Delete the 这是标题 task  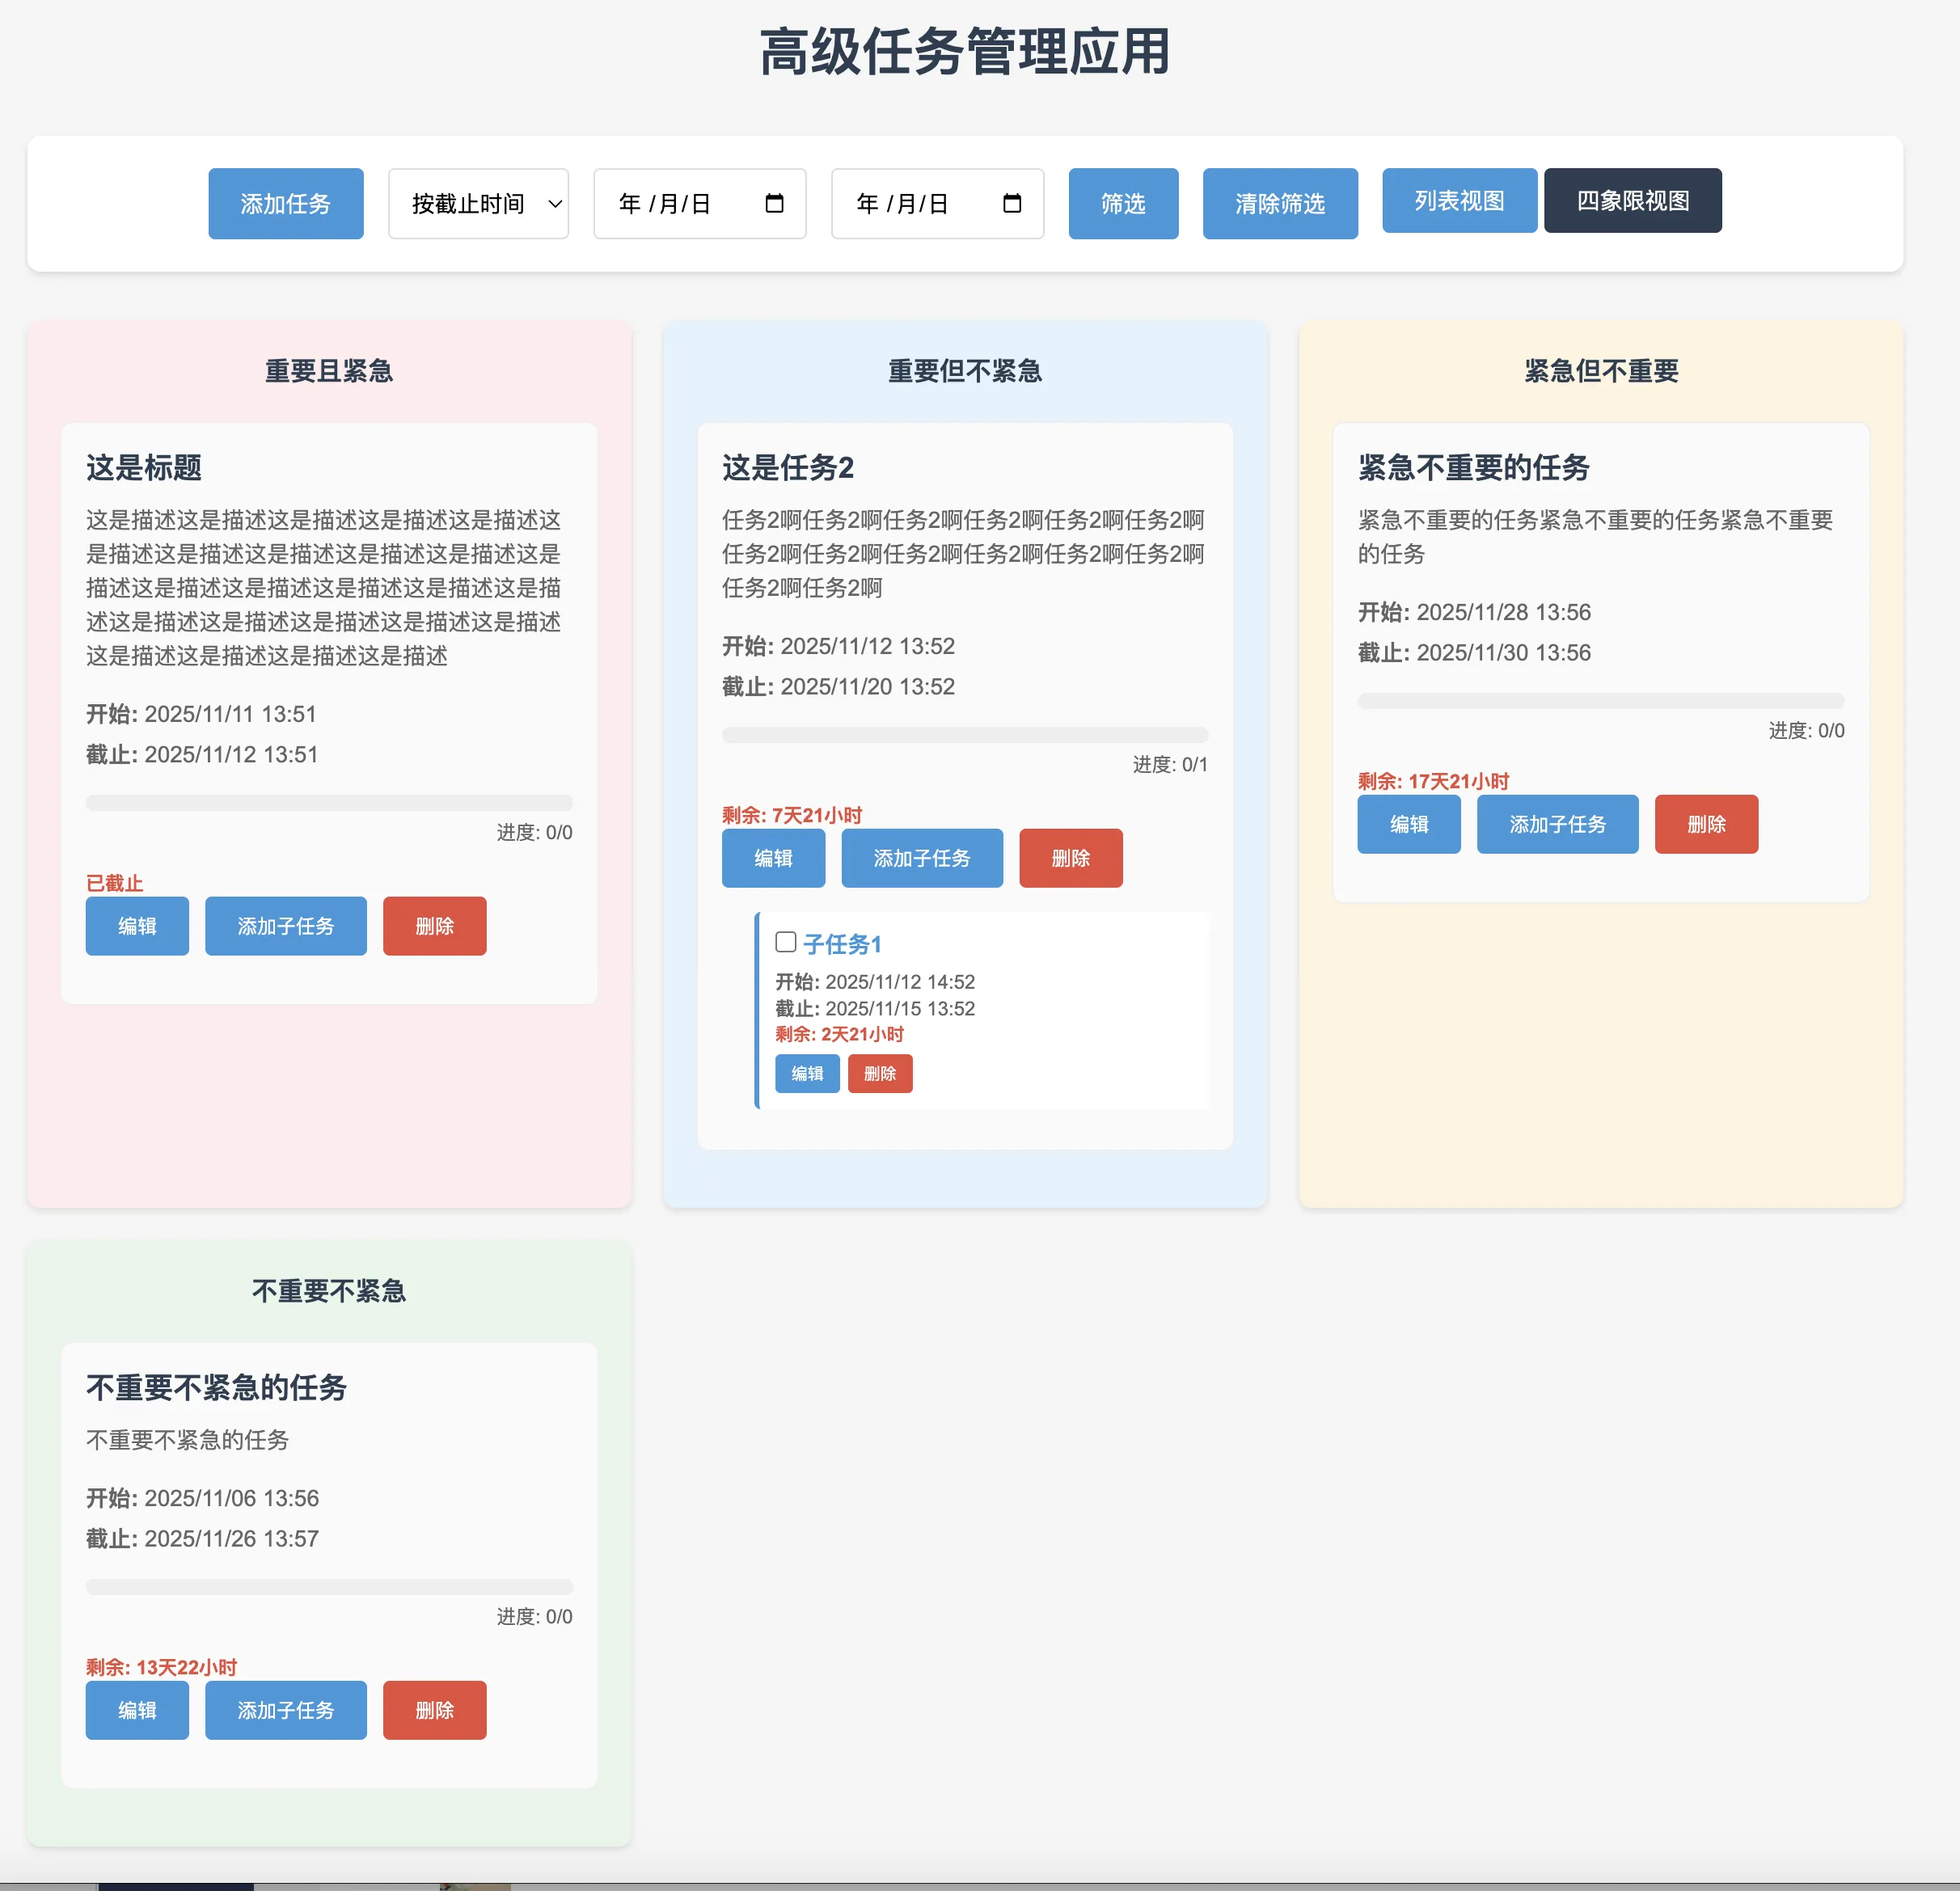coord(434,926)
